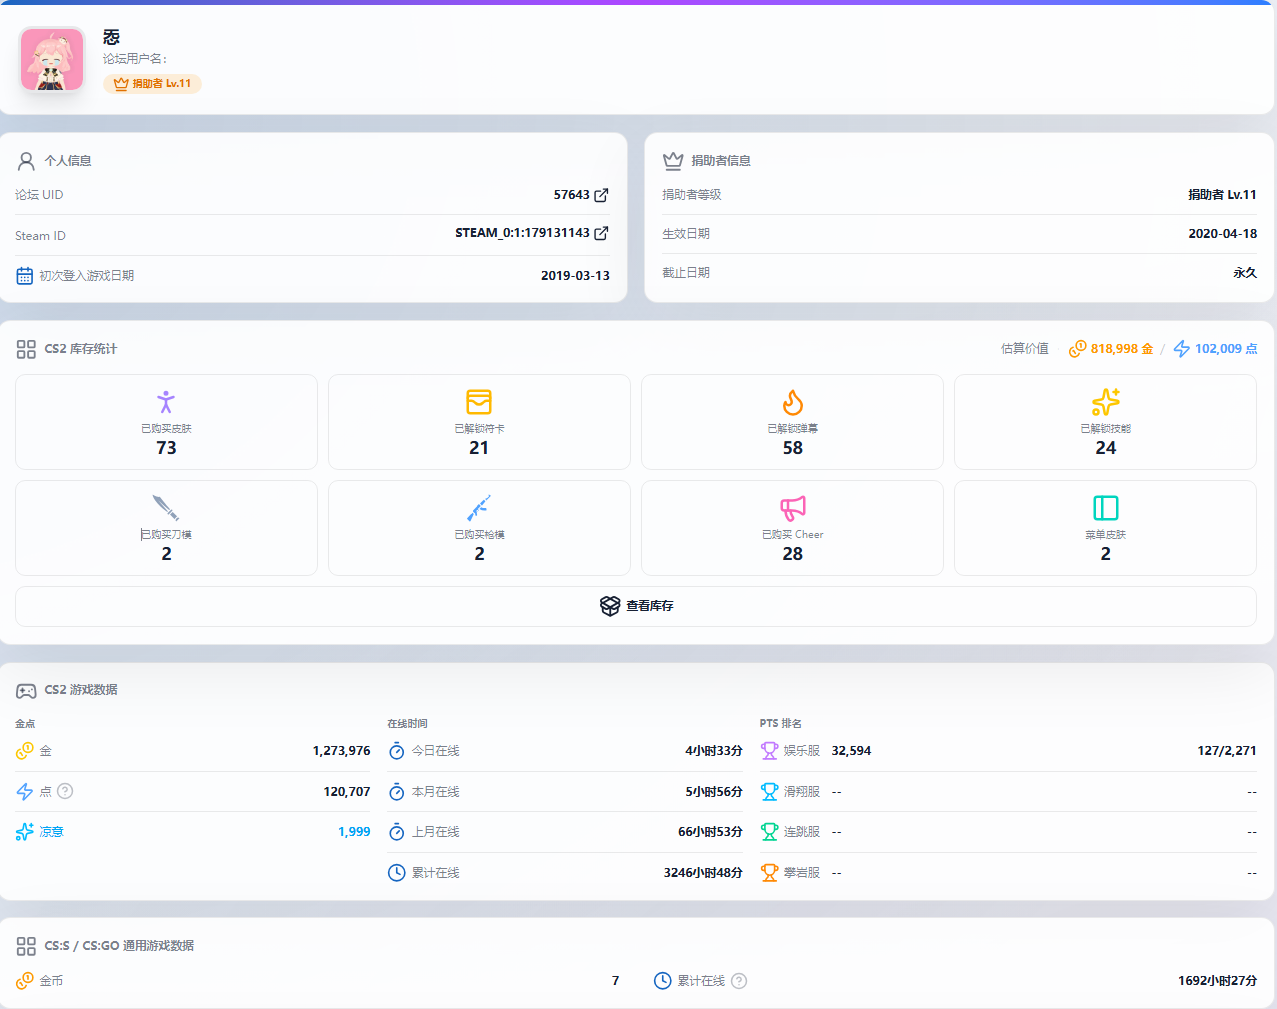Click the flame icon on 已解锁弹幕 card
1277x1009 pixels.
pyautogui.click(x=793, y=402)
